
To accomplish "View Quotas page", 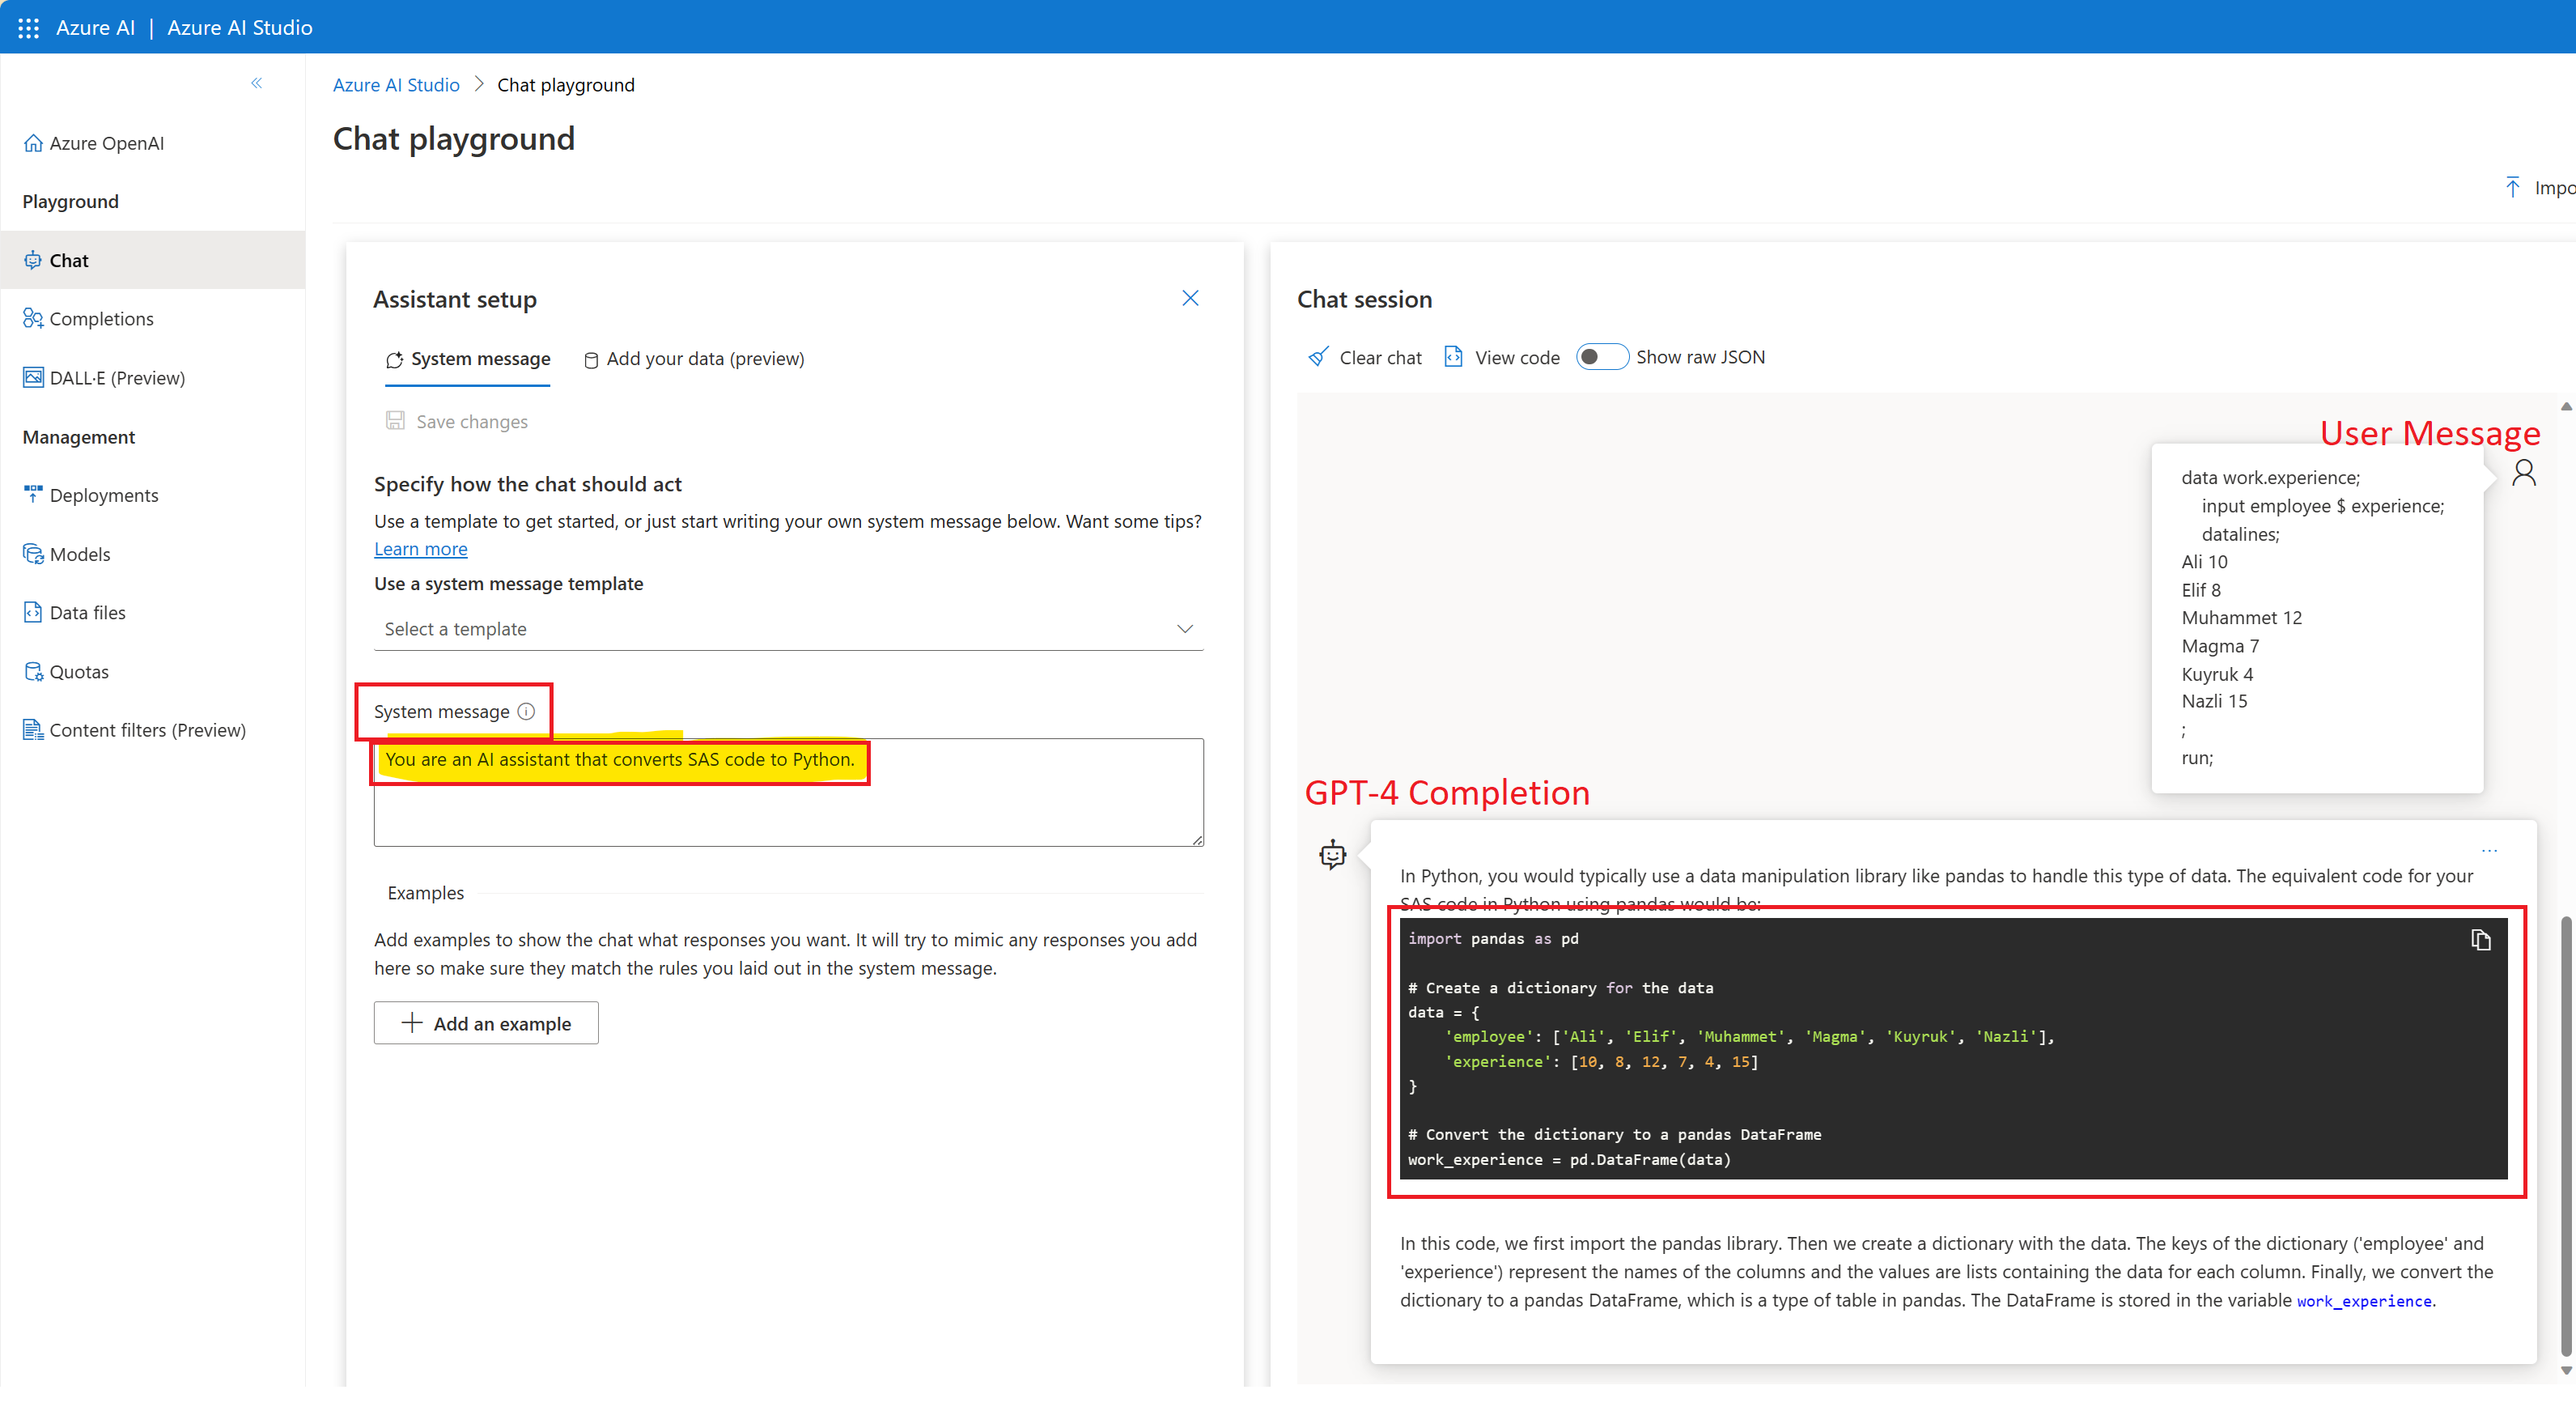I will 79,671.
